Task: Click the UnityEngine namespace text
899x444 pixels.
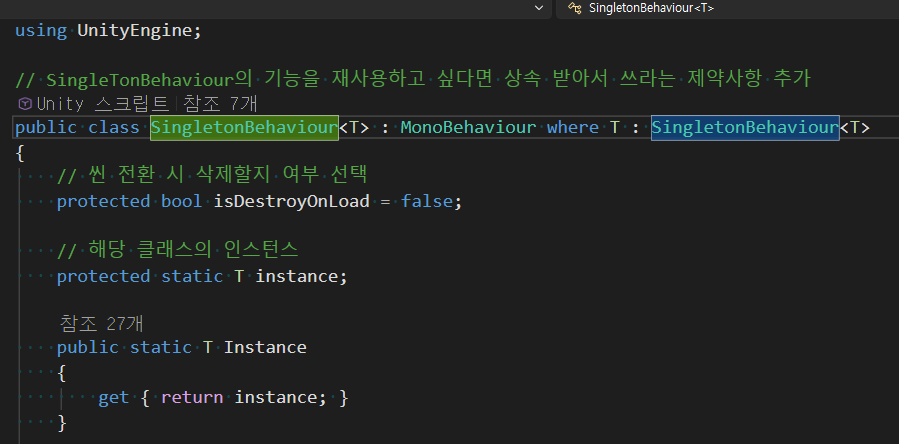Action: [x=136, y=31]
